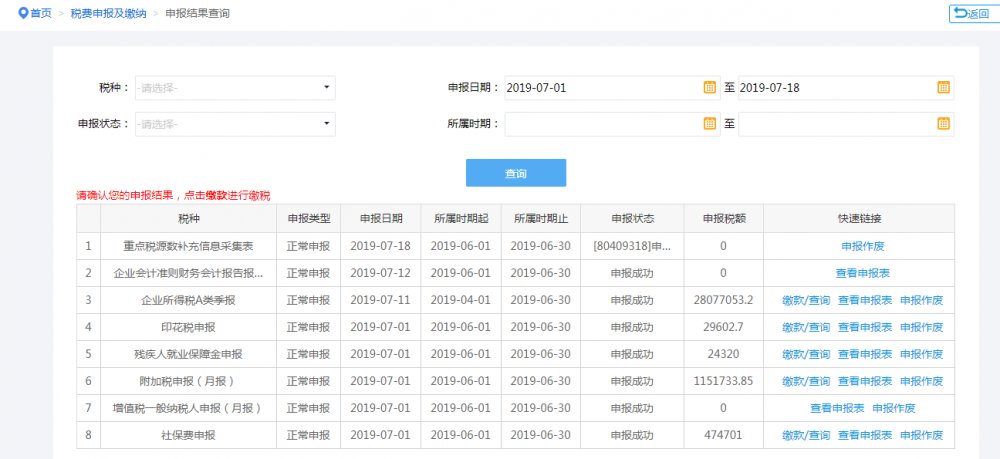Image resolution: width=1000 pixels, height=459 pixels.
Task: Click 查看申报表 for 社保费申报
Action: click(x=865, y=435)
